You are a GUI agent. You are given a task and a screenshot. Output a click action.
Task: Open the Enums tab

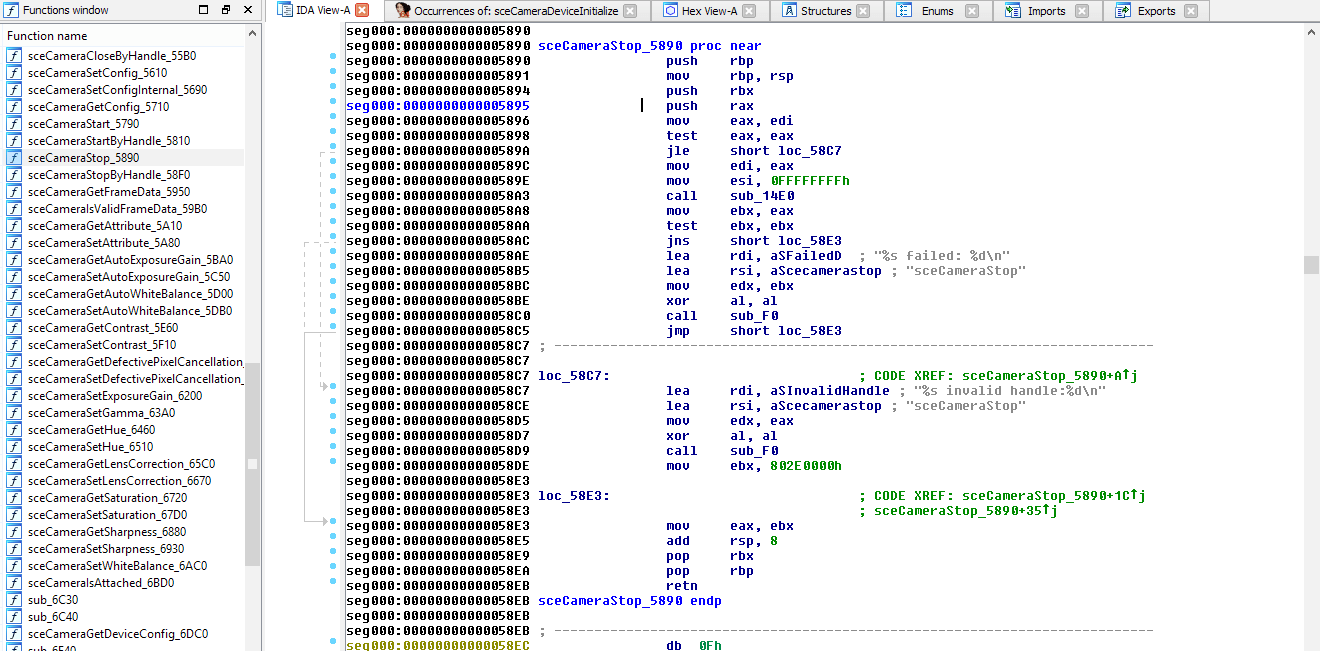938,11
